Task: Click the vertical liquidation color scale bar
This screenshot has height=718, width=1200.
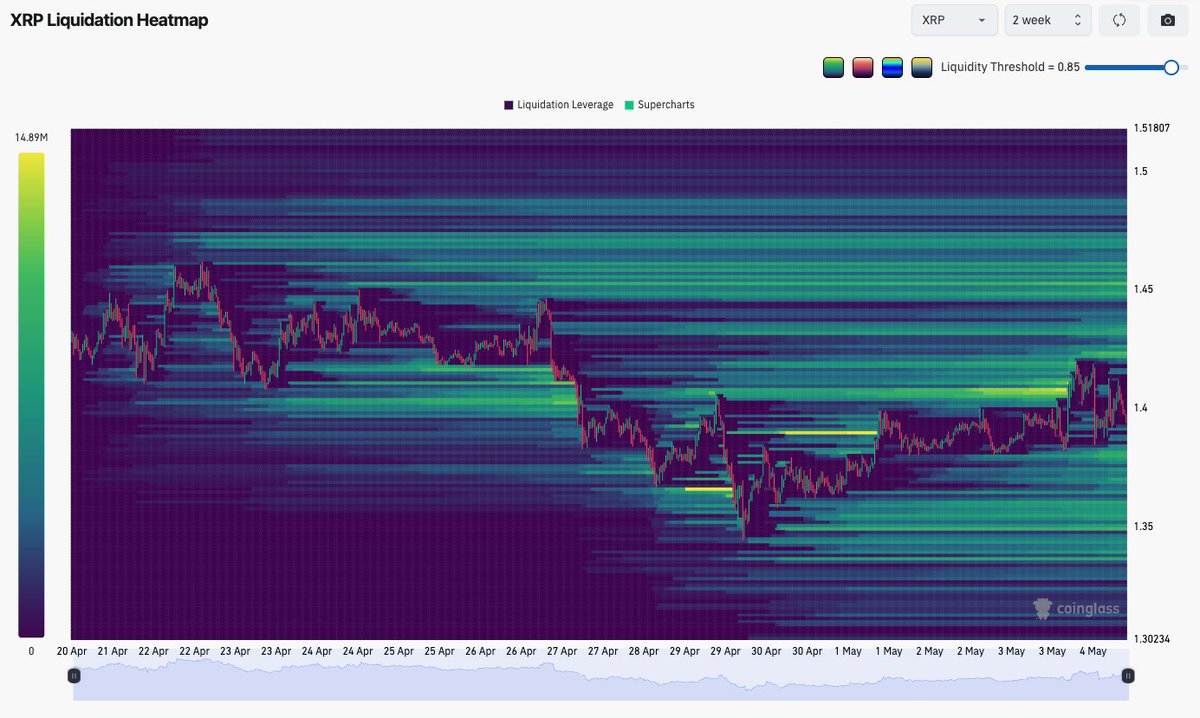Action: click(31, 395)
